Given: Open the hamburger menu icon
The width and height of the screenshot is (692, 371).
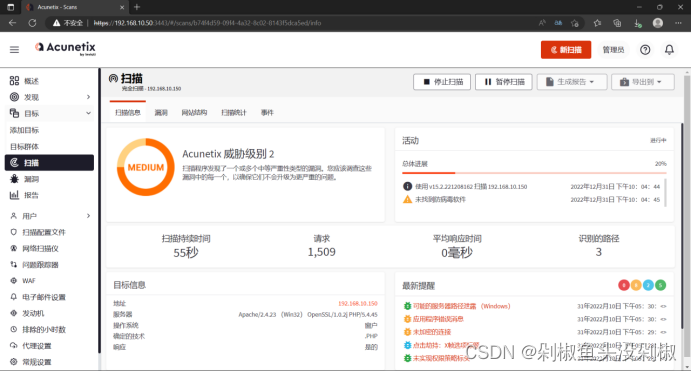Looking at the screenshot, I should (14, 50).
